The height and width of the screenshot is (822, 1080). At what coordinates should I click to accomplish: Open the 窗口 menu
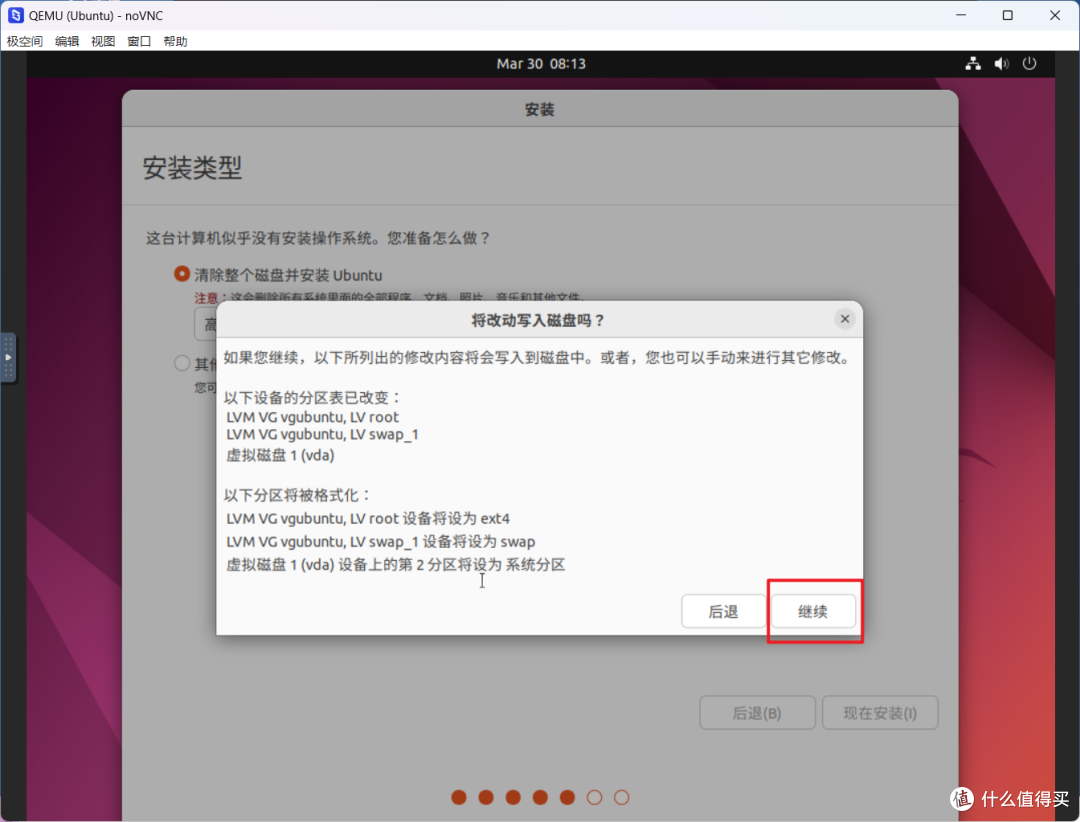click(x=139, y=41)
